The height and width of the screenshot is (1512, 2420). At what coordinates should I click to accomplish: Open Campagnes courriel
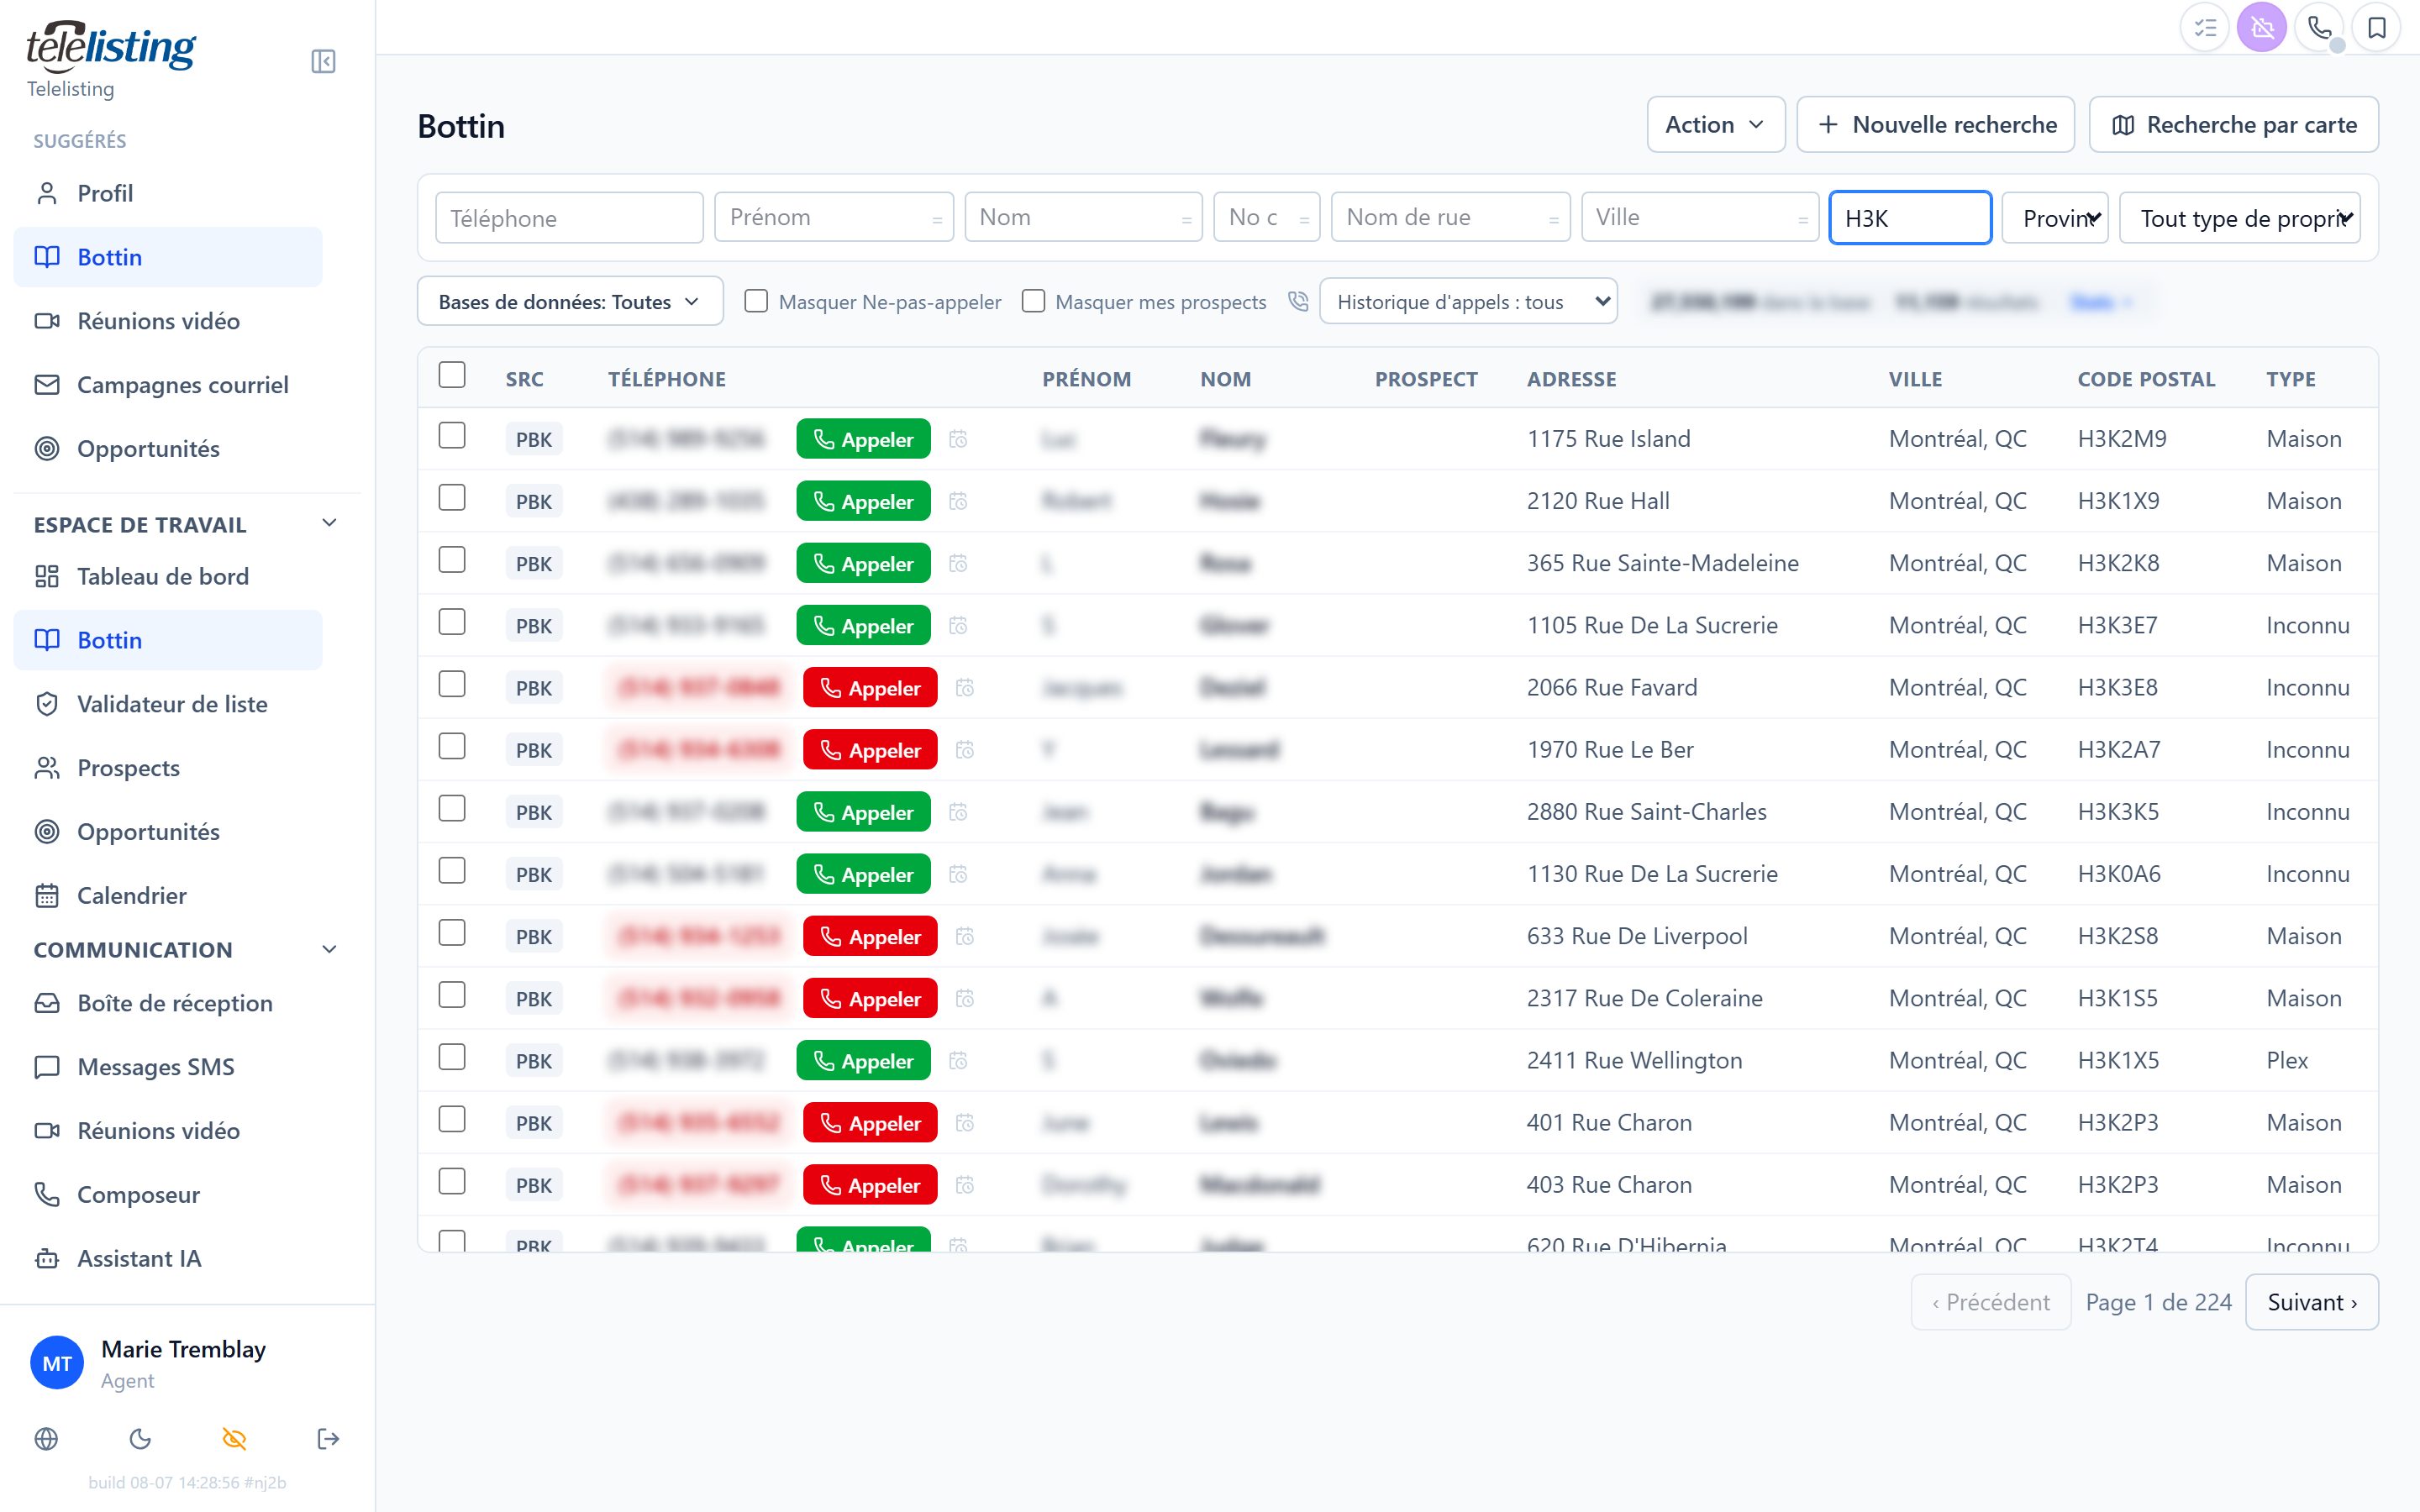168,385
